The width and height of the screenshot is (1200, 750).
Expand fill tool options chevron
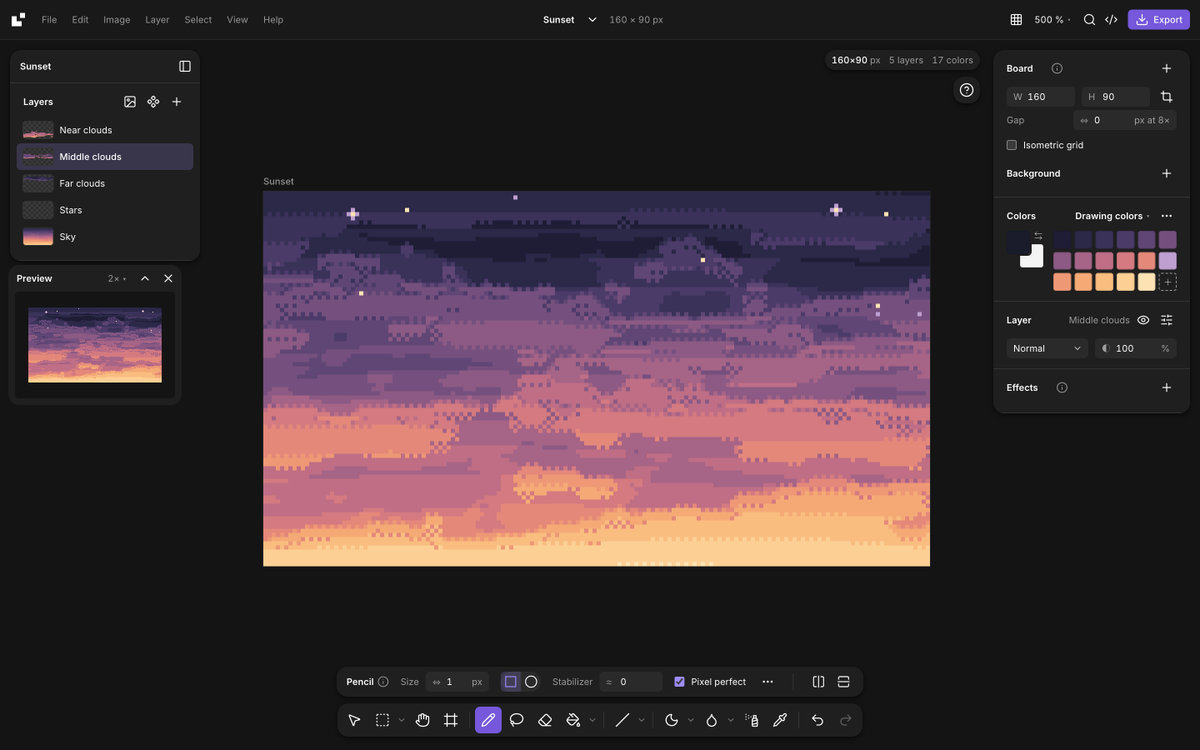pyautogui.click(x=592, y=720)
